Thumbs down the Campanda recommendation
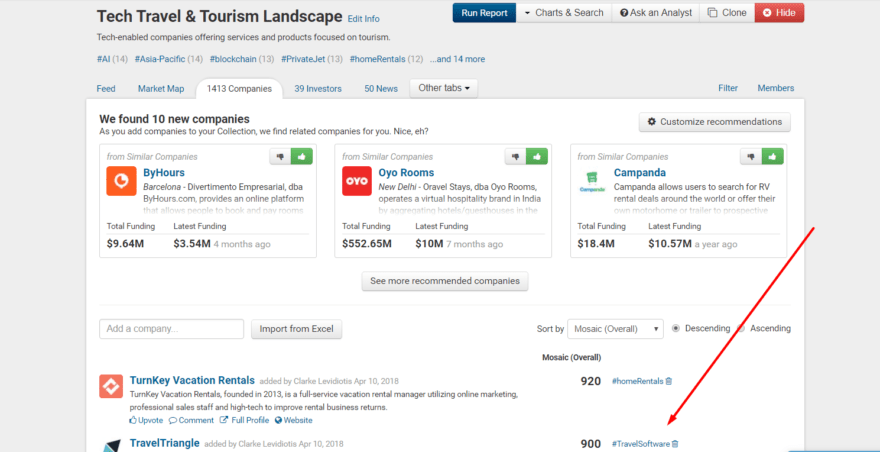 (751, 157)
